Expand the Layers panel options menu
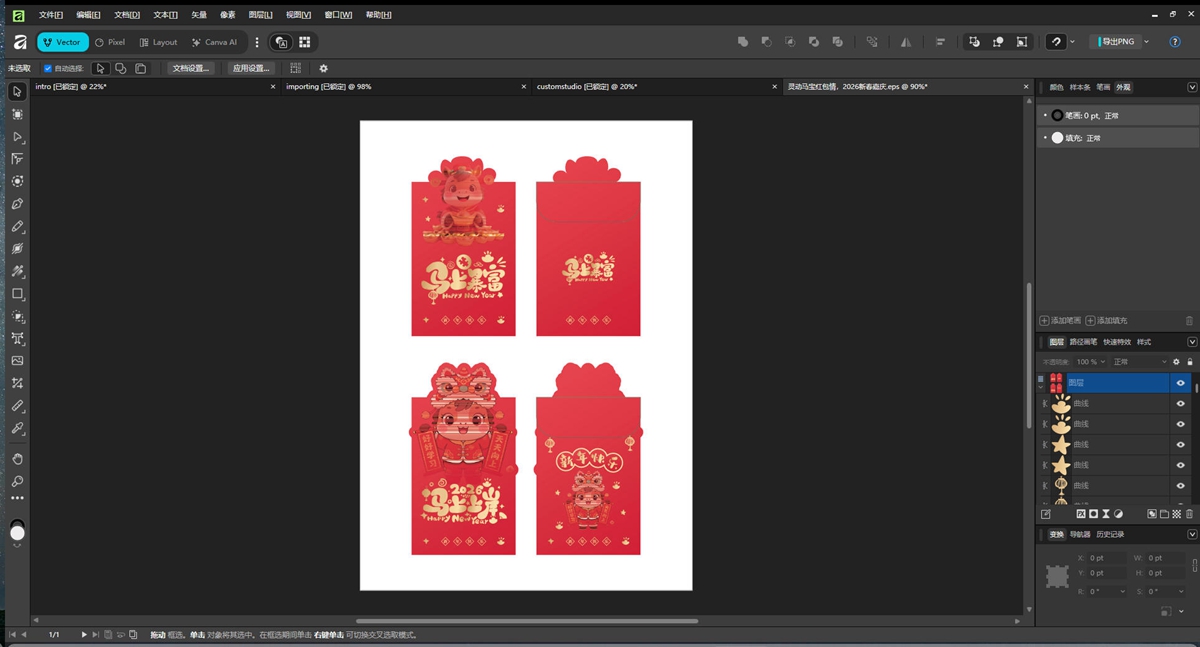This screenshot has height=647, width=1200. tap(1192, 342)
